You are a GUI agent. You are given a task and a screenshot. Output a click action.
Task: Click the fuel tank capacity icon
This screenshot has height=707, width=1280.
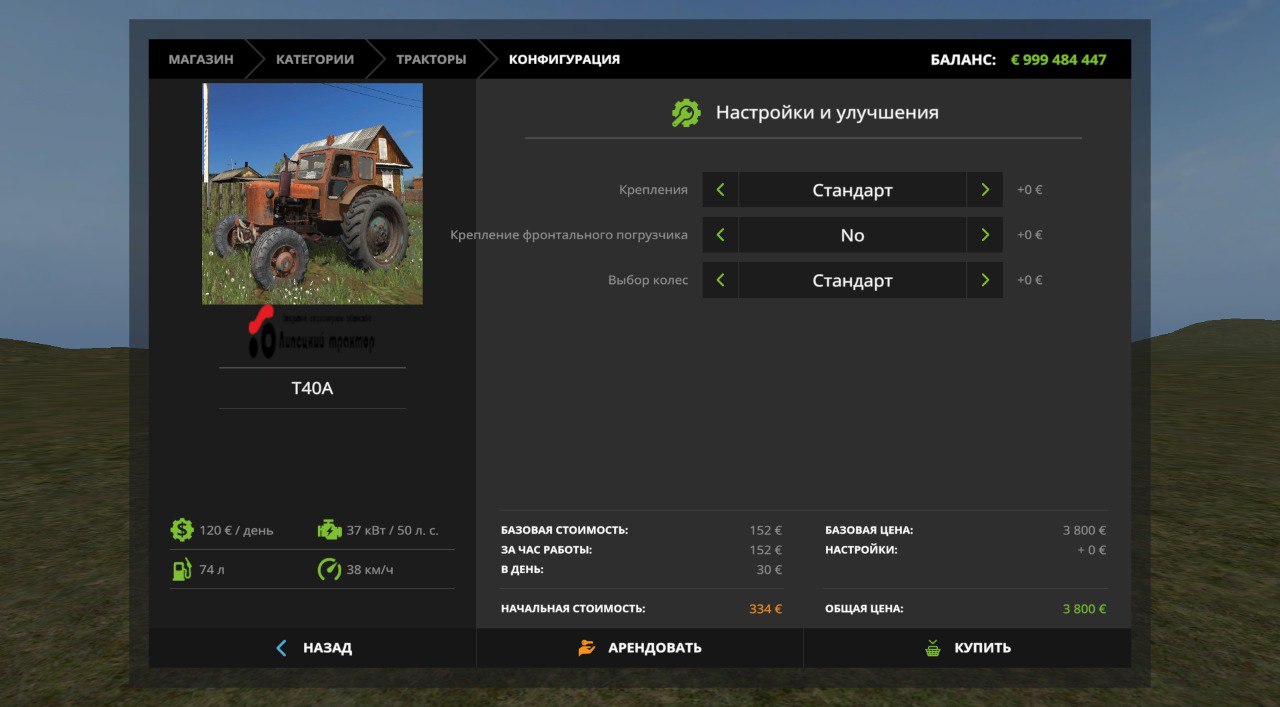tap(181, 570)
